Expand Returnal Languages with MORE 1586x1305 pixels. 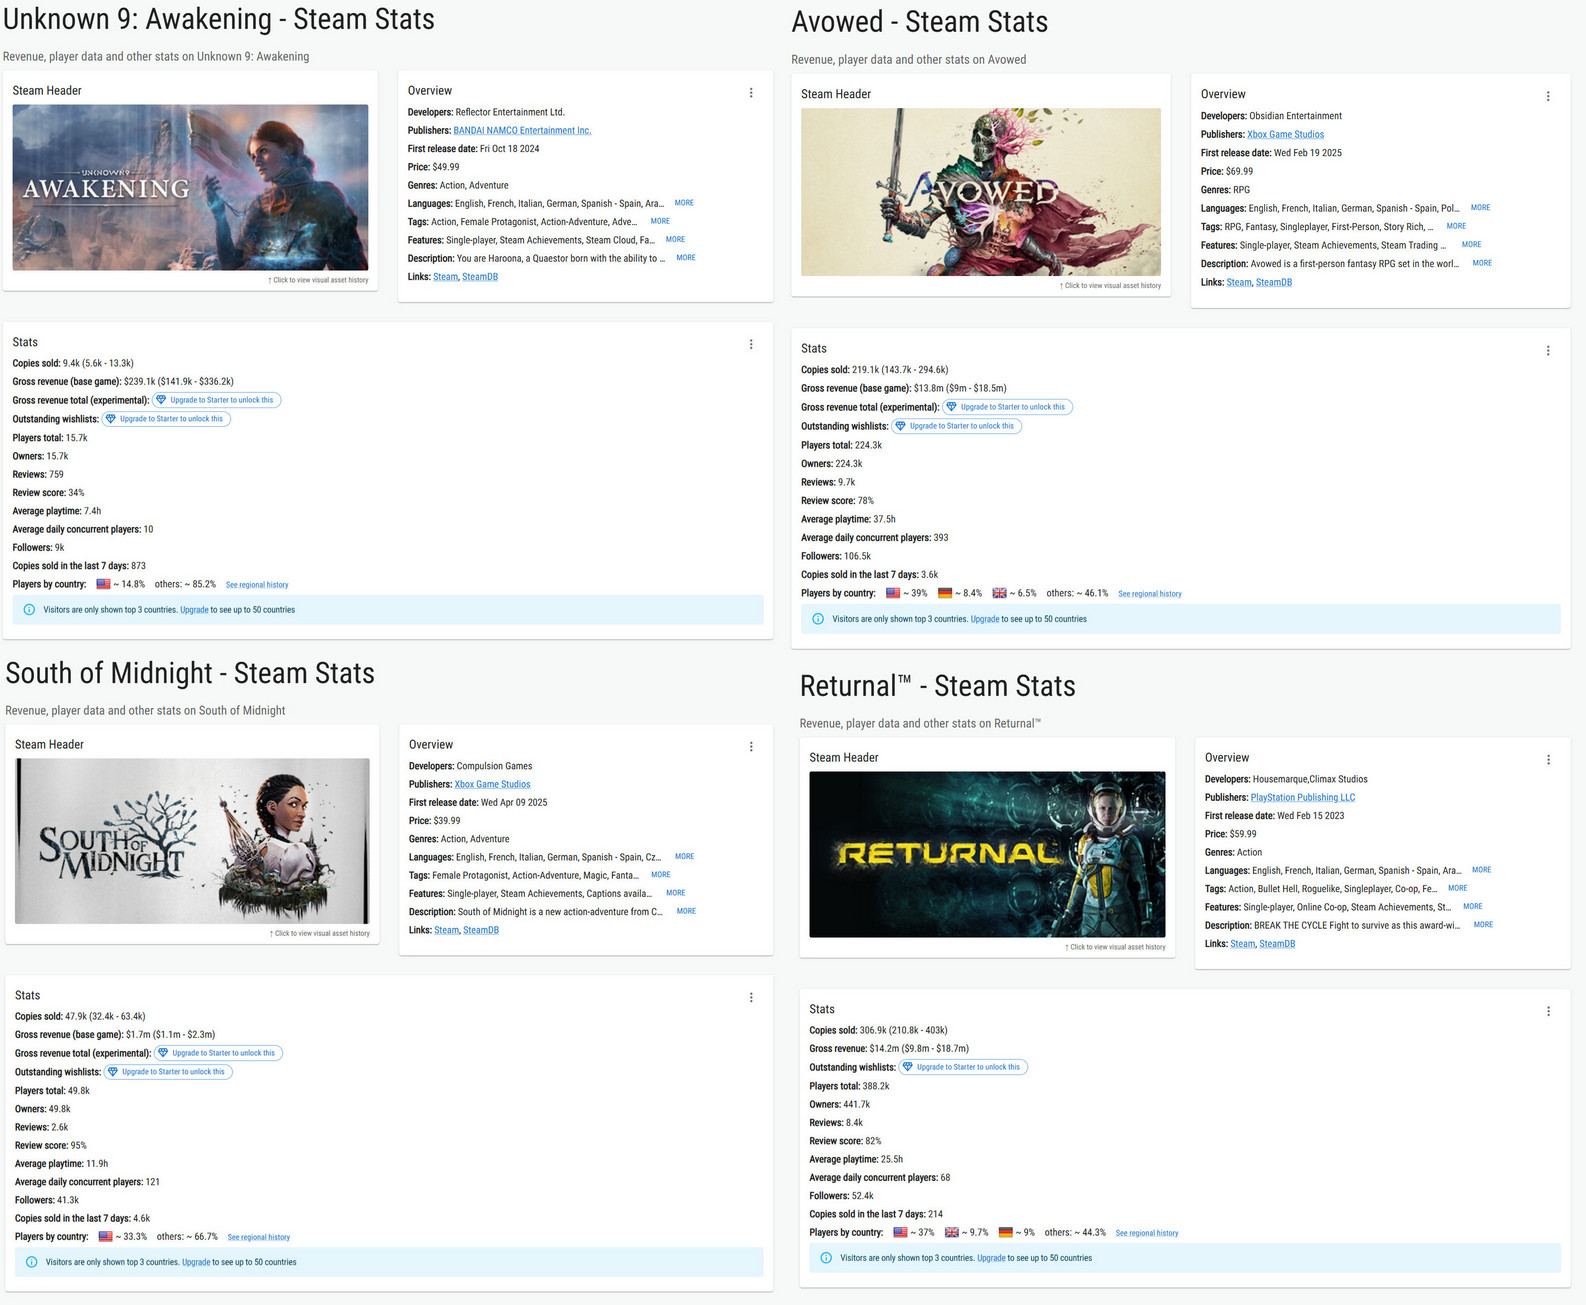[1481, 870]
